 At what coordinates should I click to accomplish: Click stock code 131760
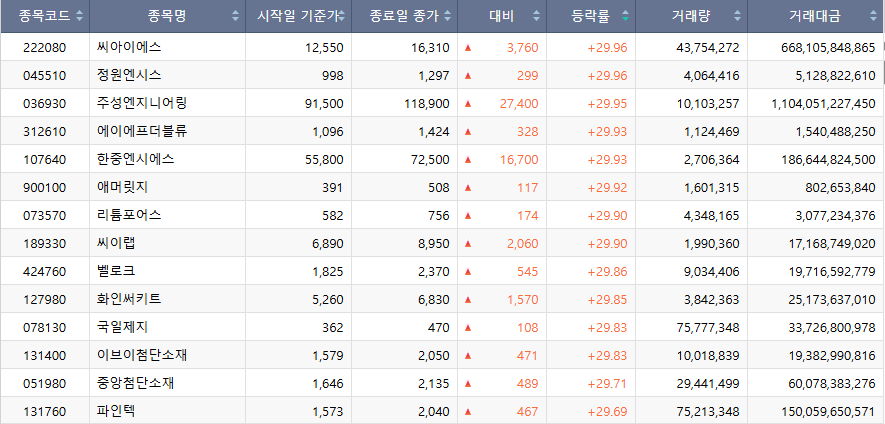click(x=45, y=412)
